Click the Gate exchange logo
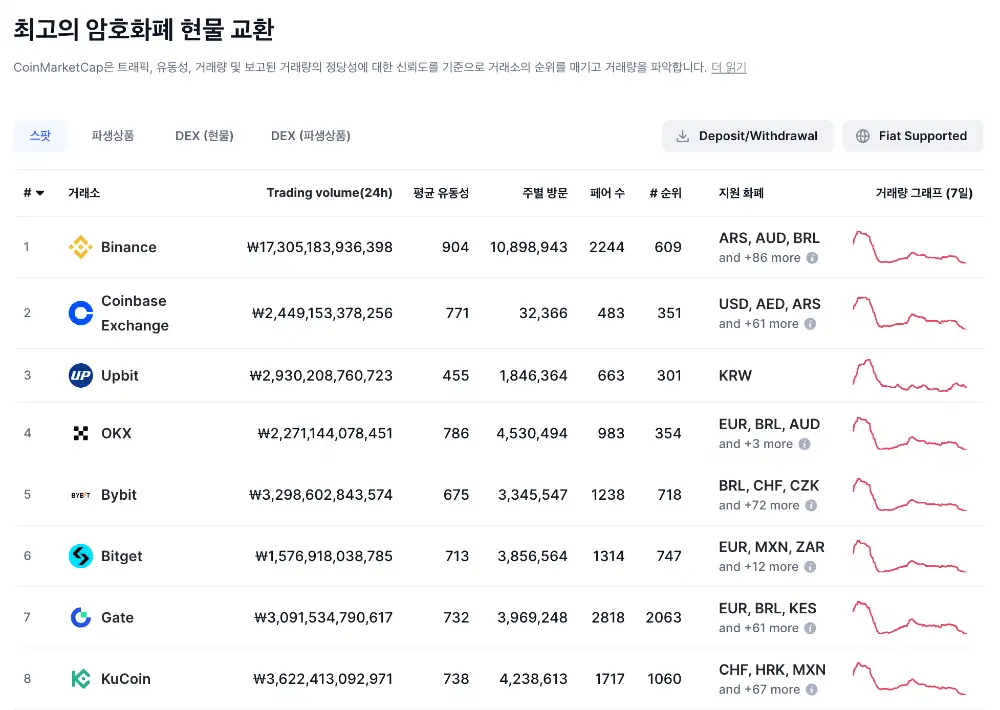The width and height of the screenshot is (1000, 710). point(80,617)
